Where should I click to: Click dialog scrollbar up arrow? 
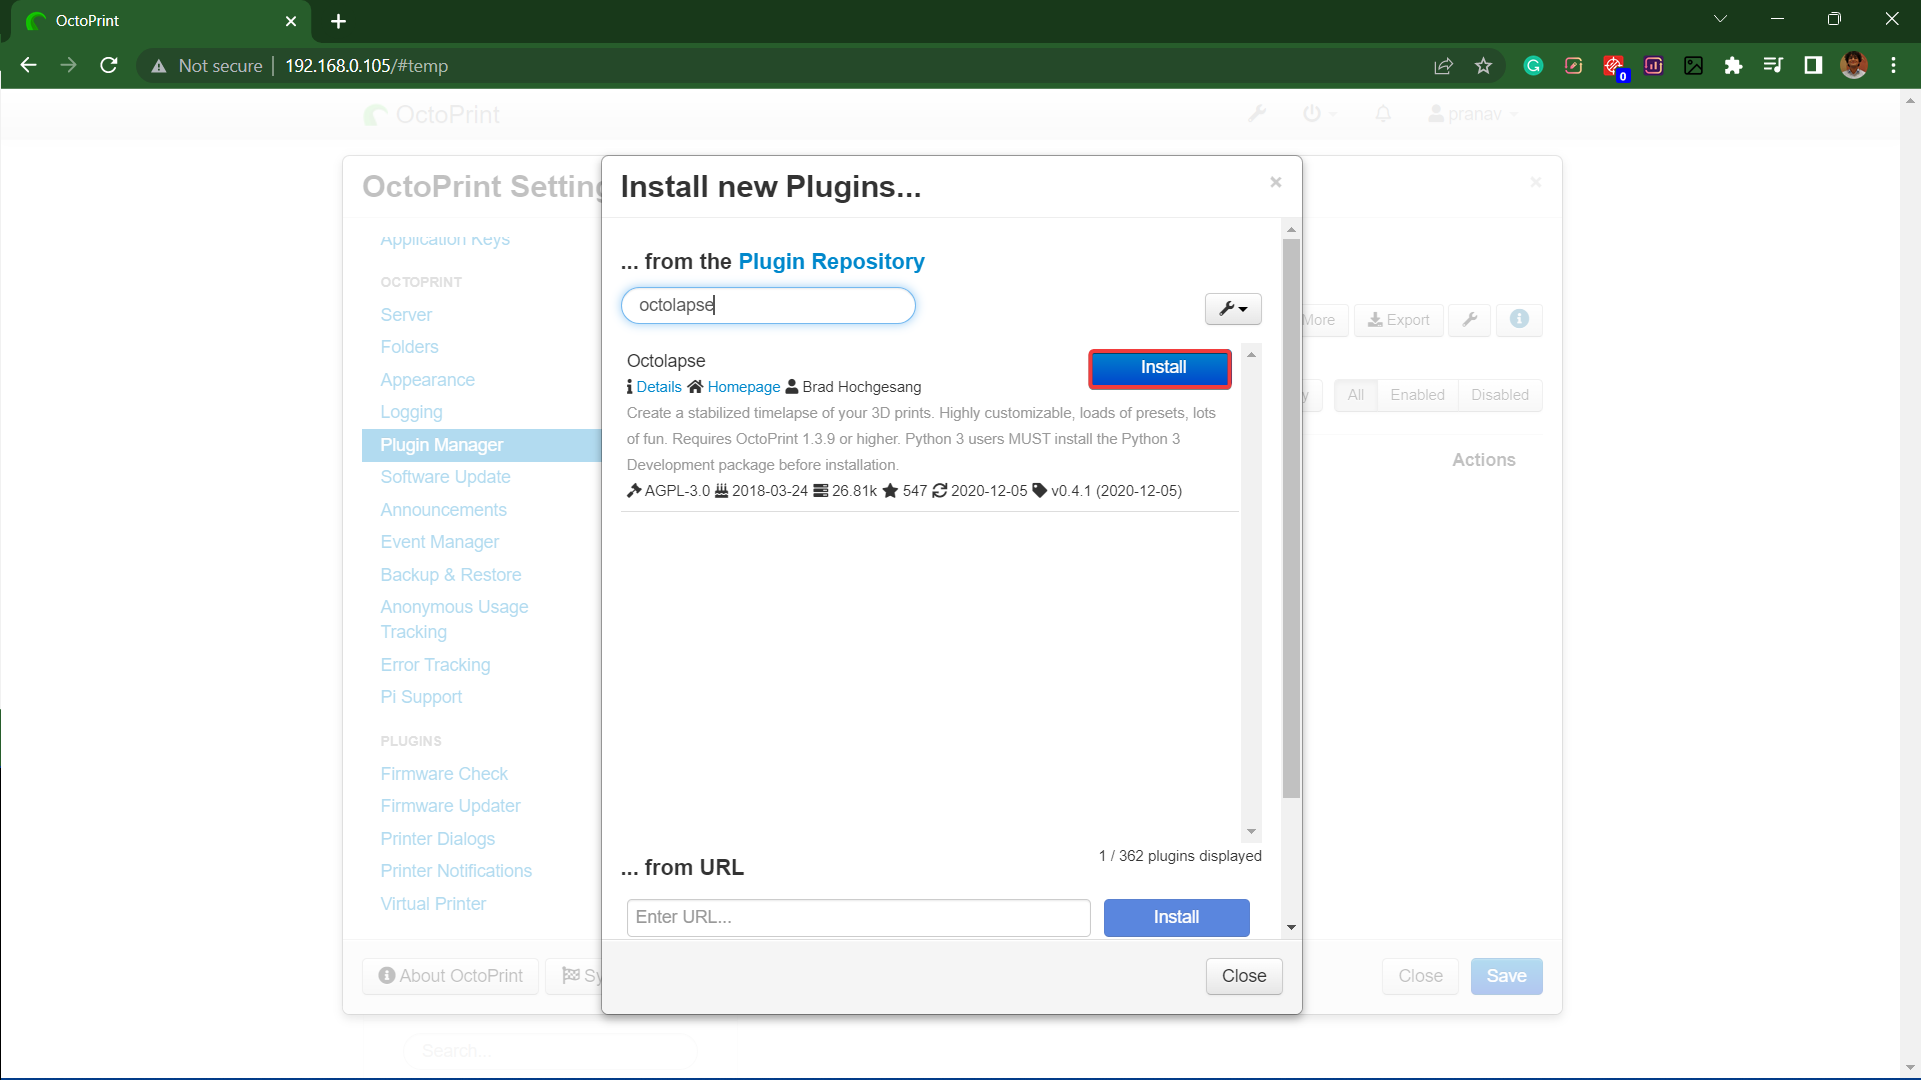click(x=1291, y=230)
